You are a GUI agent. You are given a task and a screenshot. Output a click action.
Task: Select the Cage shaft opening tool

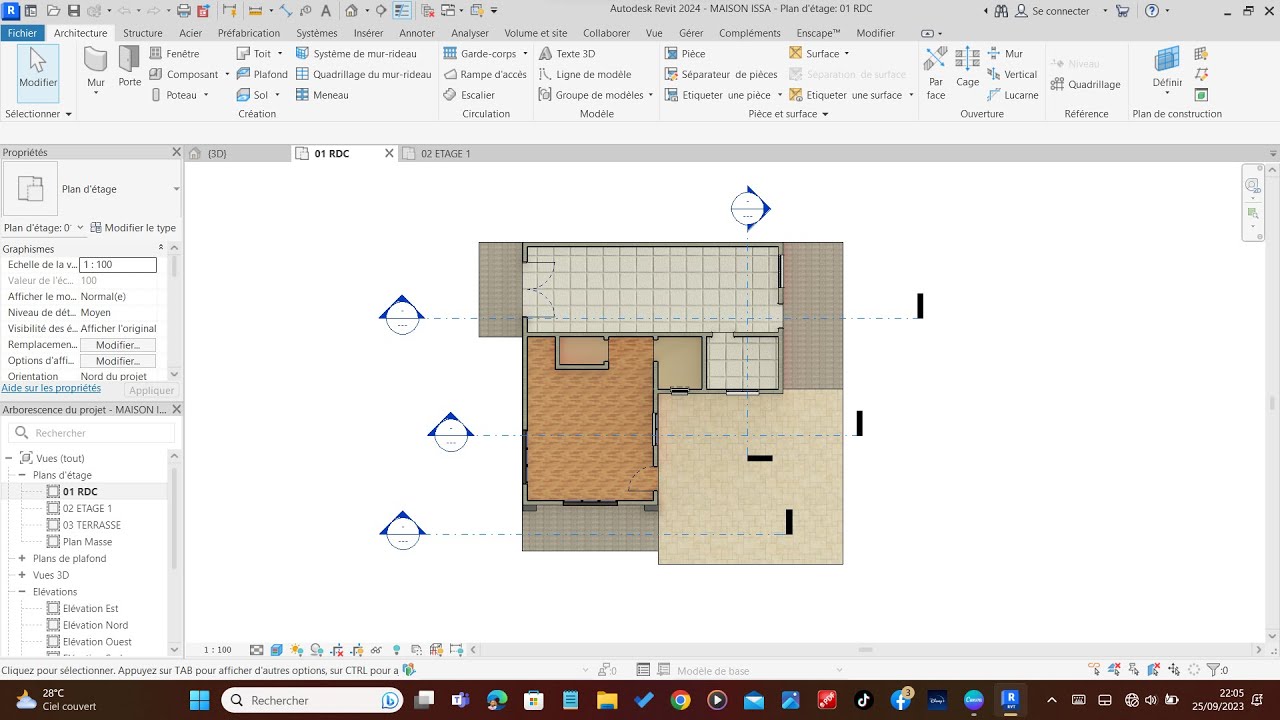coord(967,67)
